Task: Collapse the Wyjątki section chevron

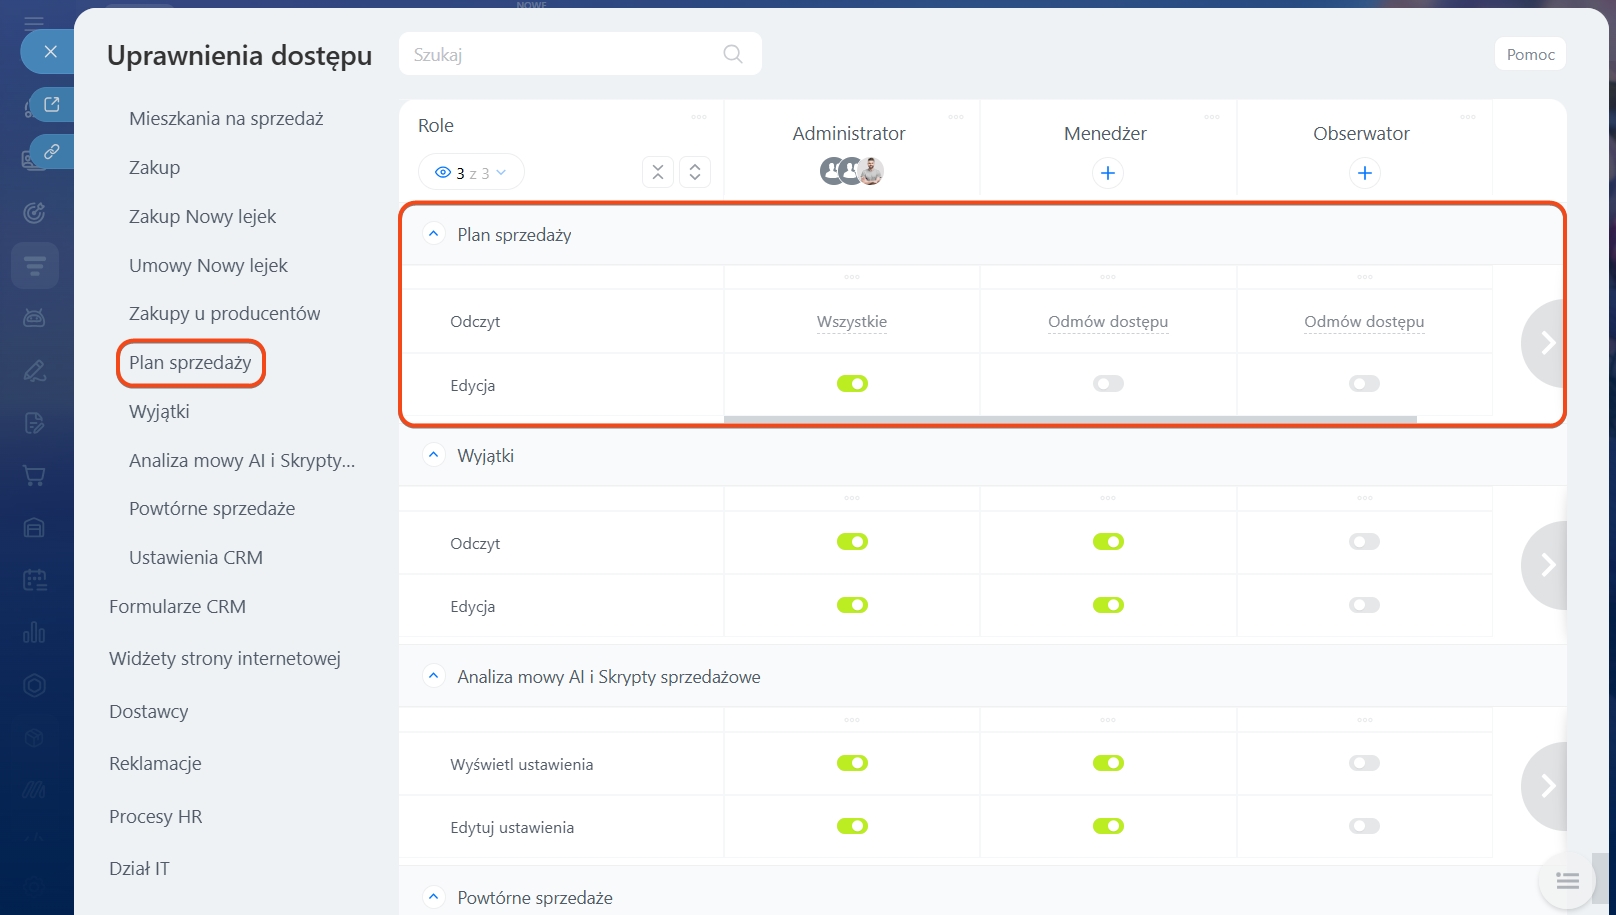Action: coord(433,455)
